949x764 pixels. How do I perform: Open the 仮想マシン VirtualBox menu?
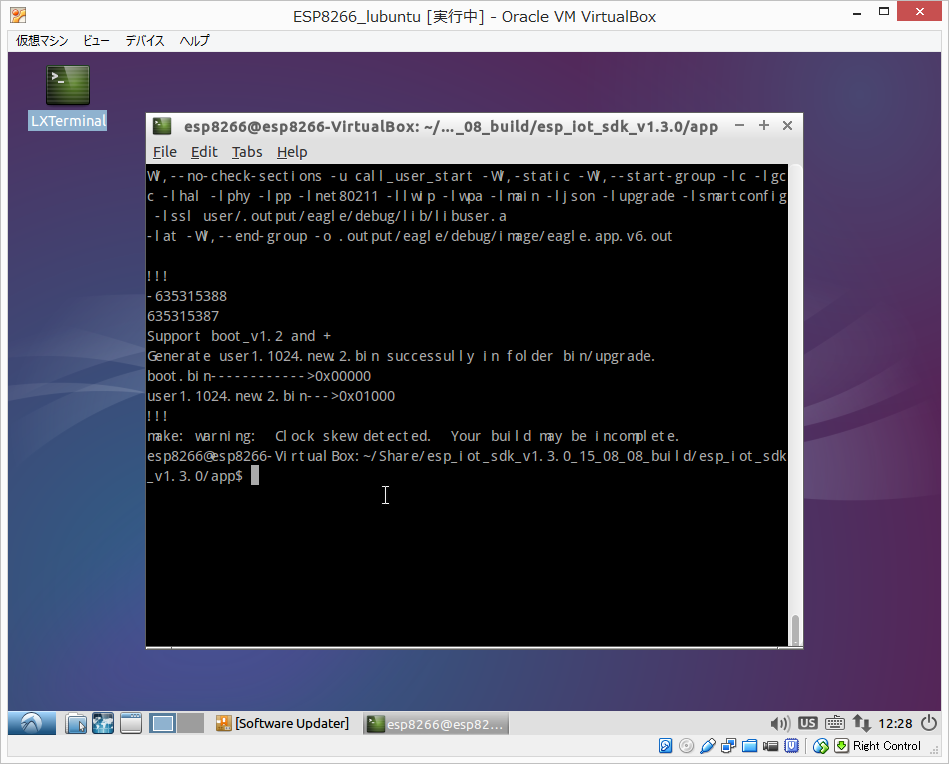point(42,41)
